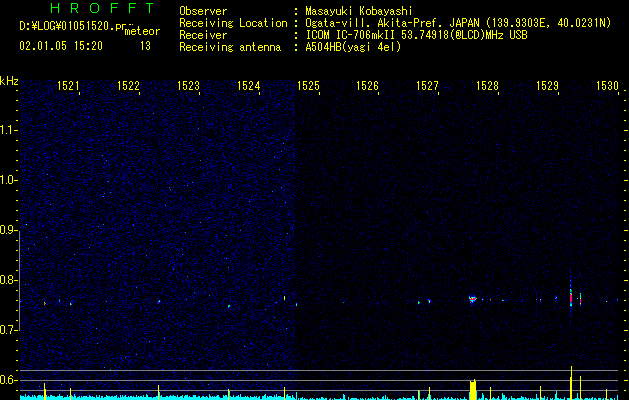
Task: Click the bright meteor echo blob near 1528
Action: pyautogui.click(x=473, y=299)
